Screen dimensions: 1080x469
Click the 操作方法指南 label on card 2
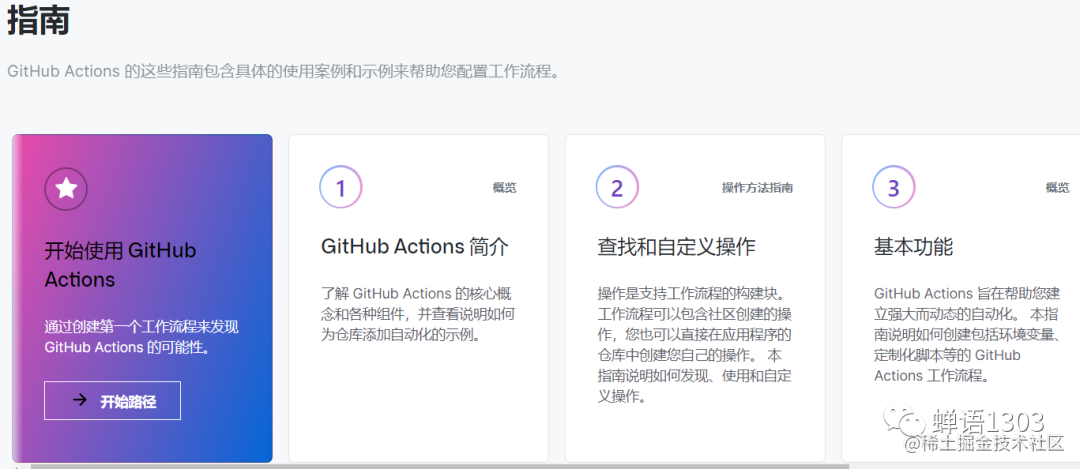coord(757,188)
